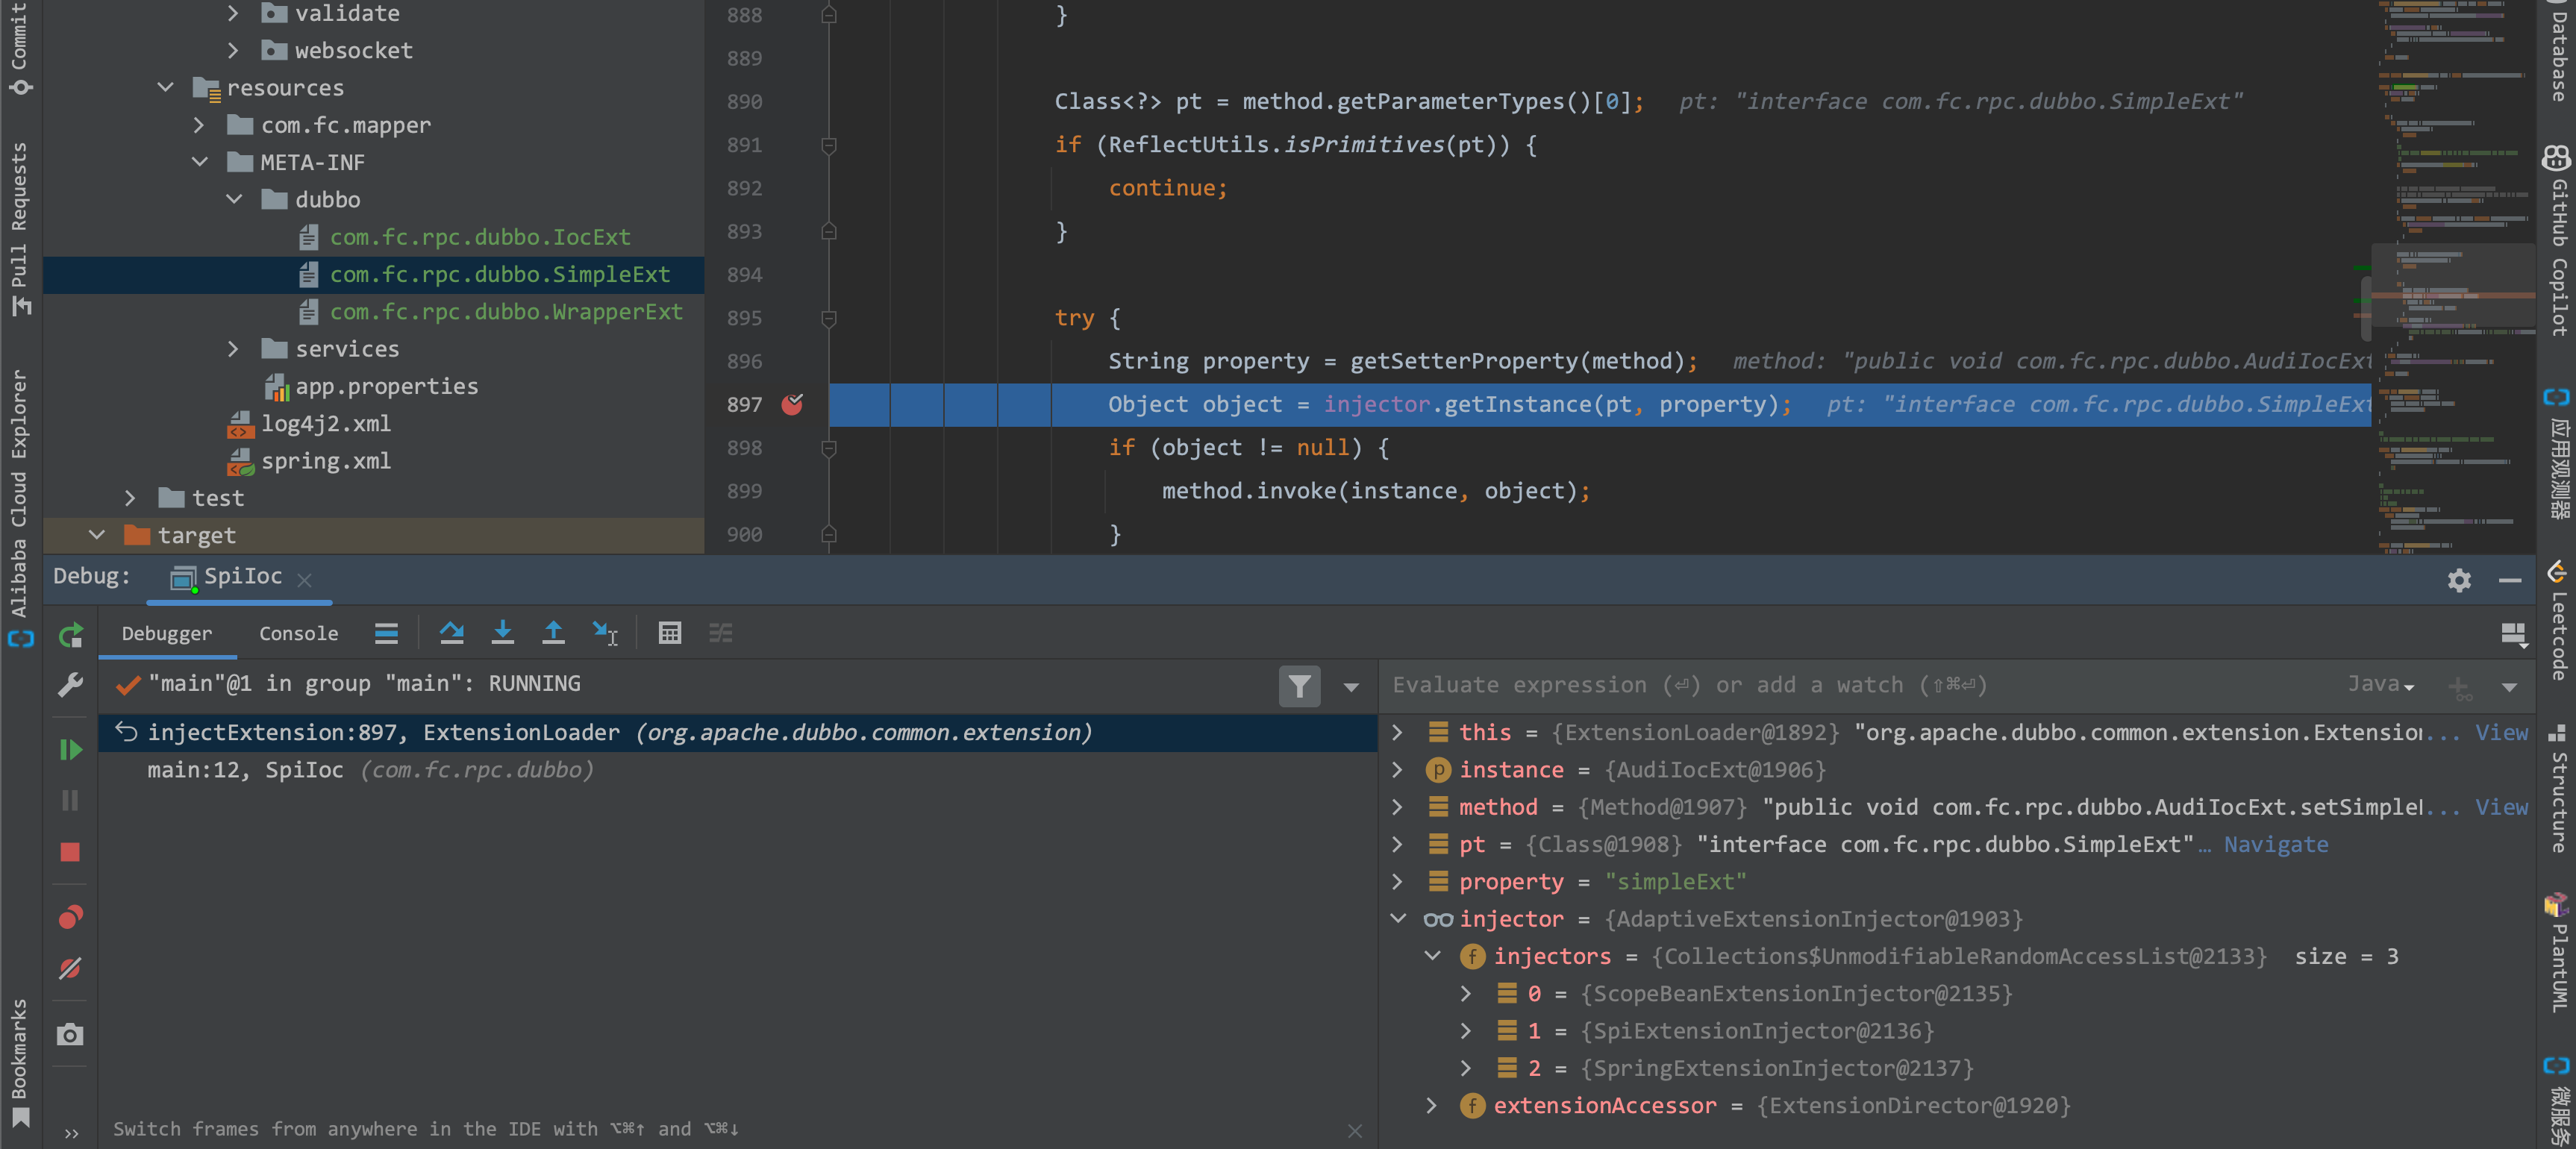Open the wrench modify run configuration icon
Screen dimensions: 2576x1149
tap(70, 685)
